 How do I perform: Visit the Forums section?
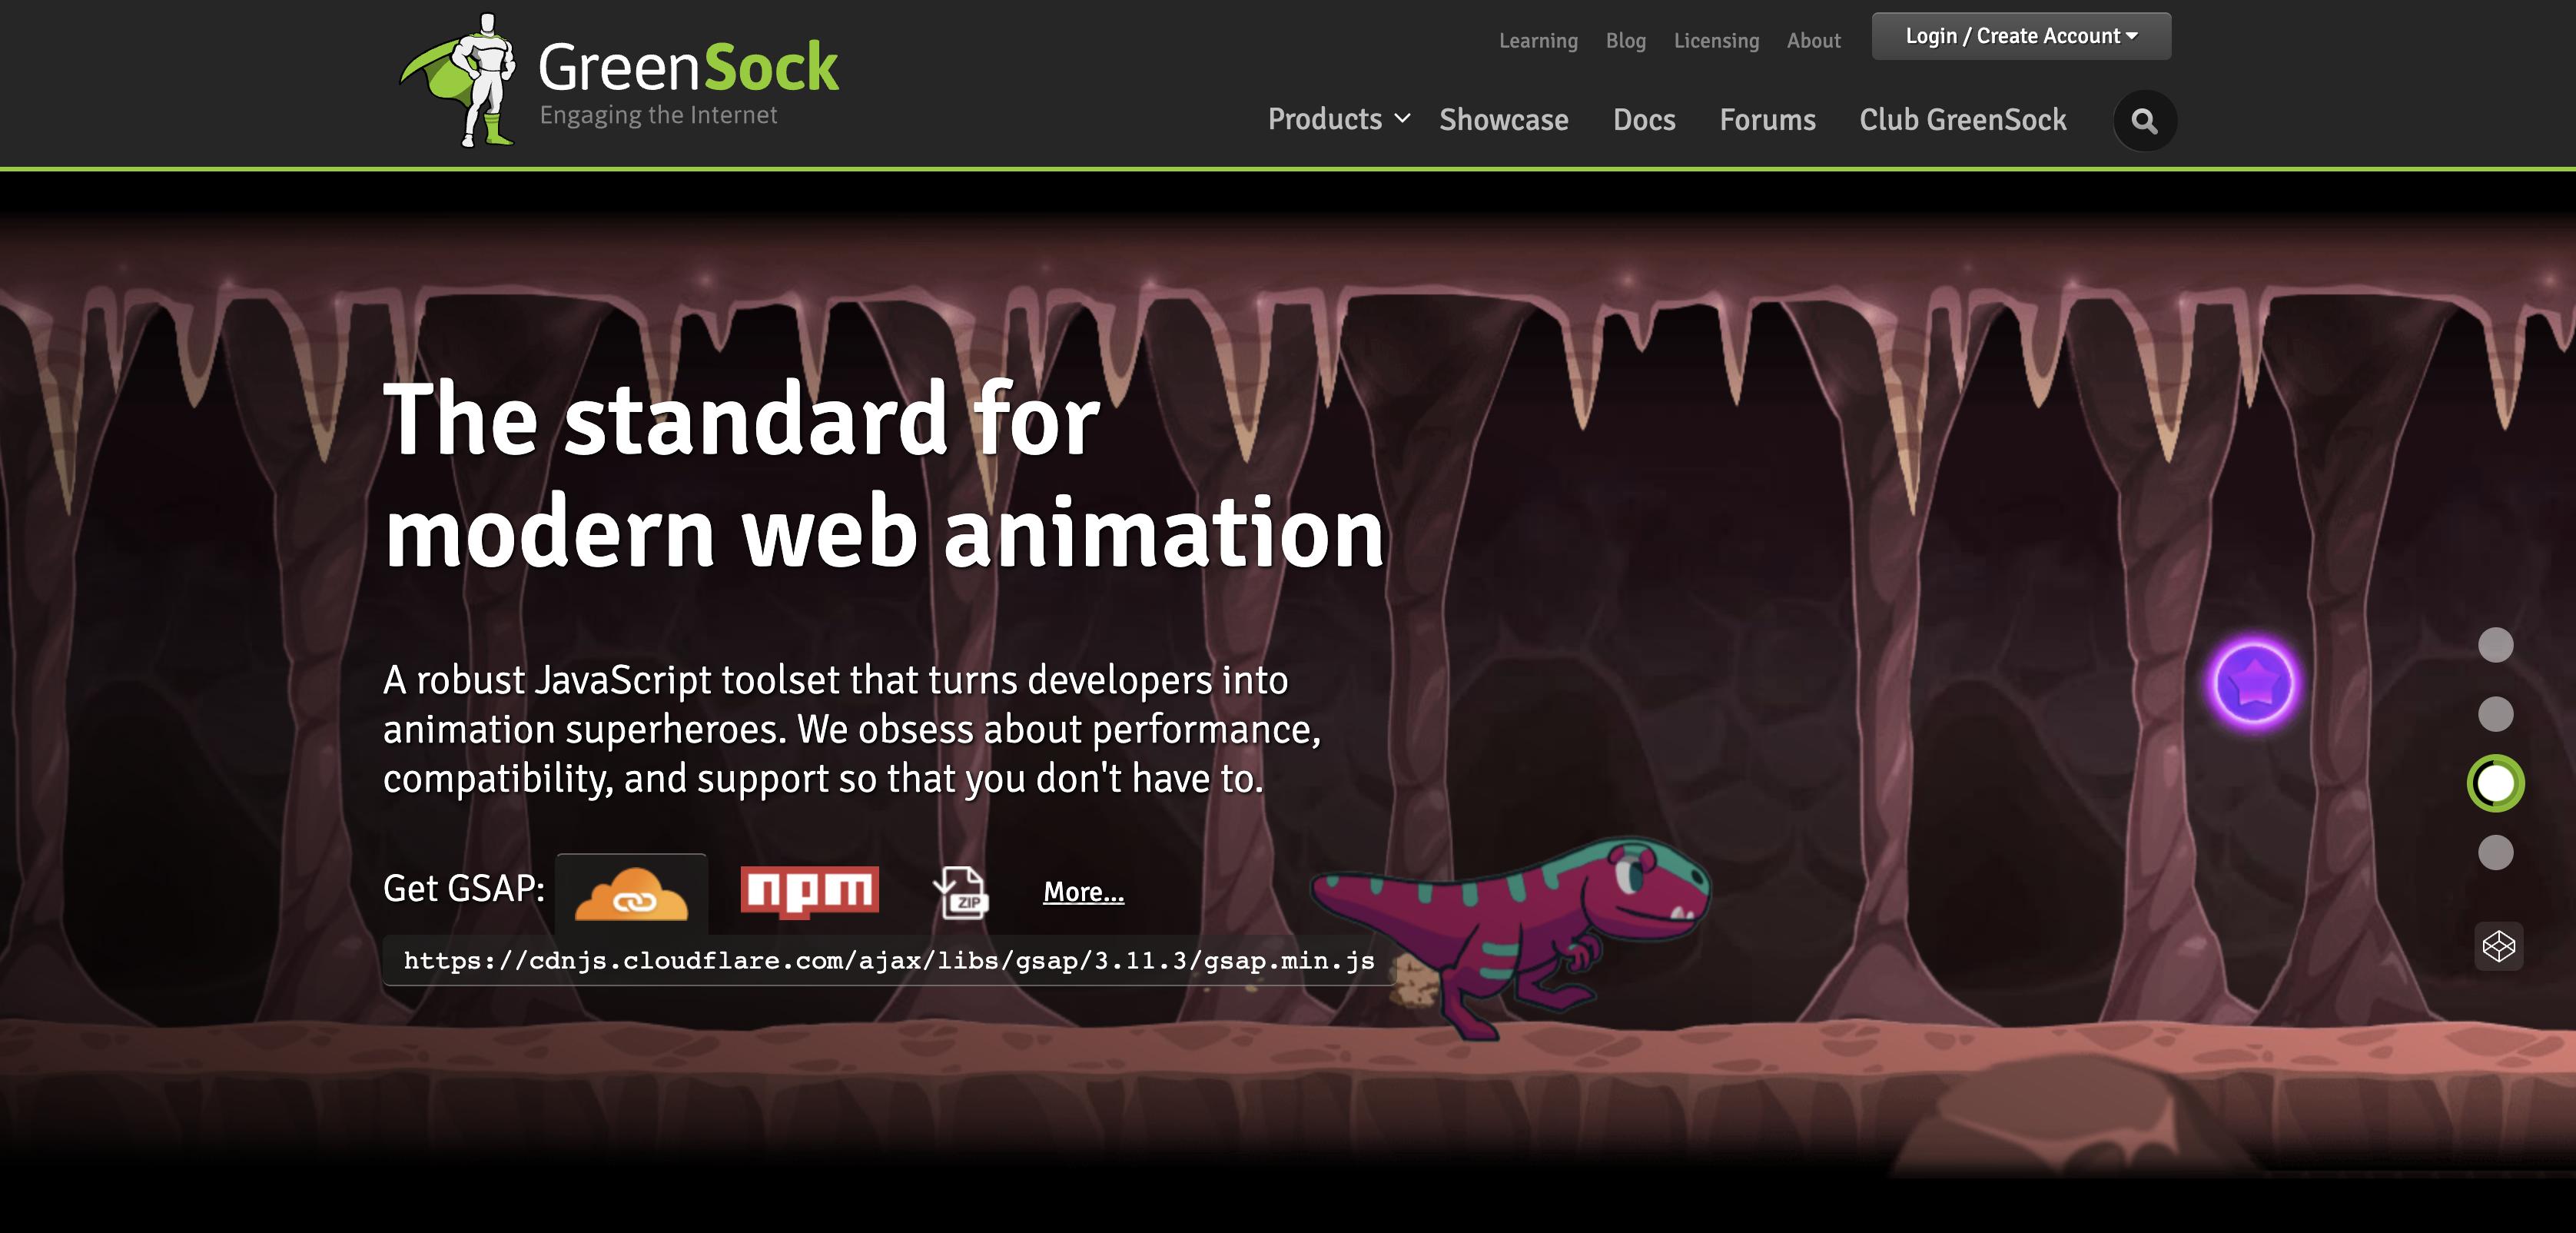pos(1767,120)
